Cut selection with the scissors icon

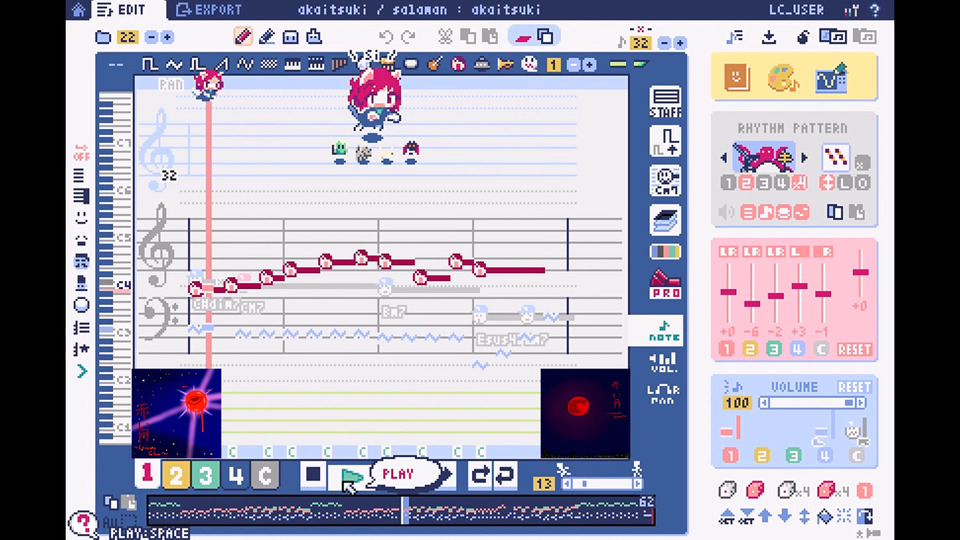(445, 37)
